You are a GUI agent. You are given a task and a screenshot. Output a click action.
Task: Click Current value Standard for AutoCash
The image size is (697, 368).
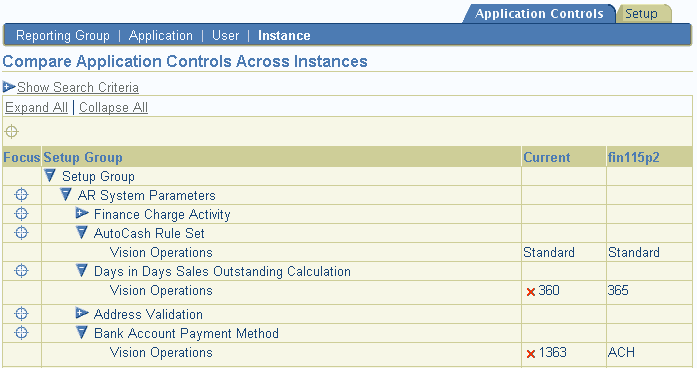pyautogui.click(x=549, y=252)
